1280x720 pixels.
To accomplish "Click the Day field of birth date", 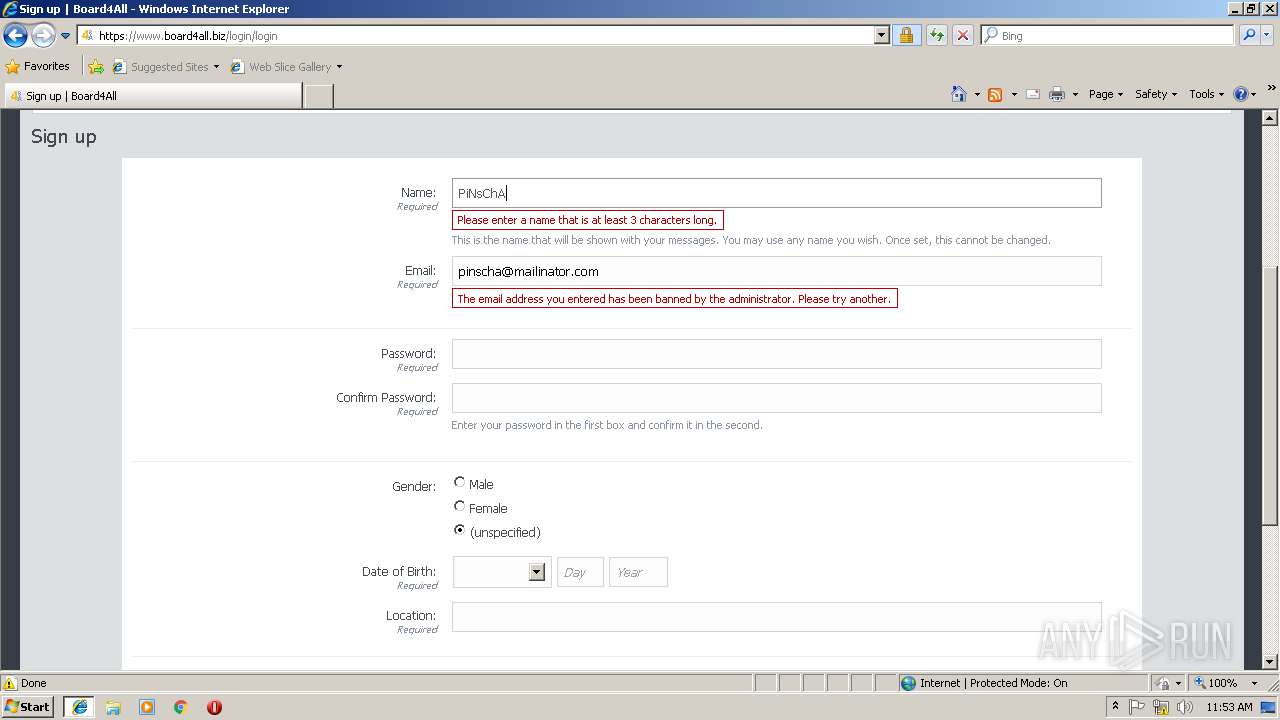I will 580,572.
